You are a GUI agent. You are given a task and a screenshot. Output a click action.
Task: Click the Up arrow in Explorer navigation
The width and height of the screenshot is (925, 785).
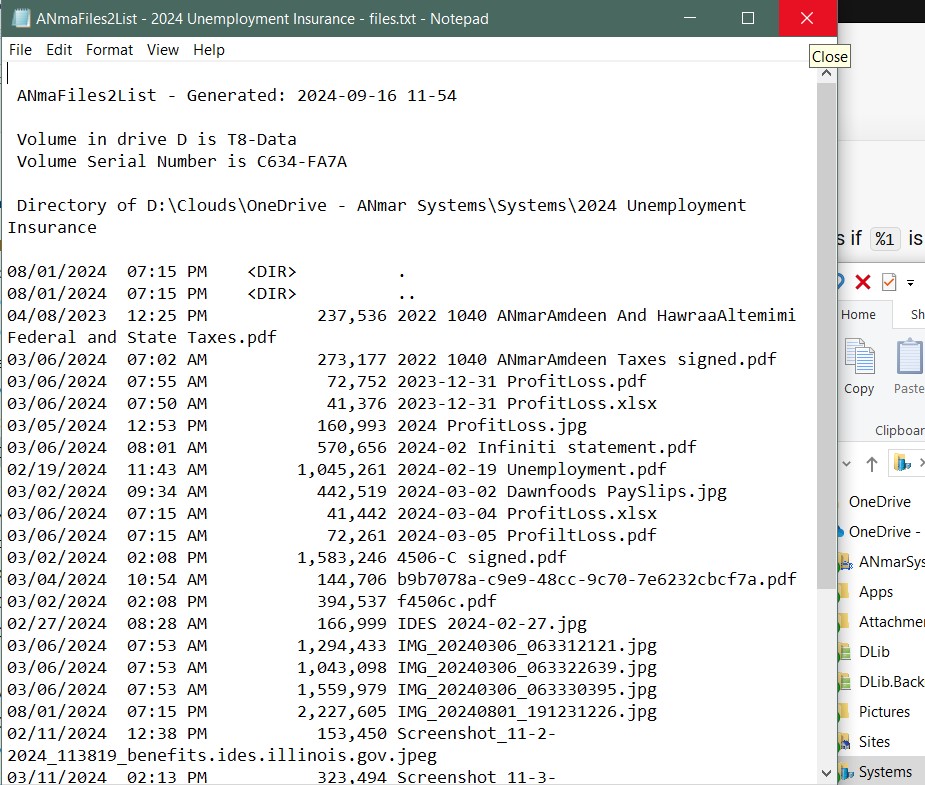[x=872, y=464]
